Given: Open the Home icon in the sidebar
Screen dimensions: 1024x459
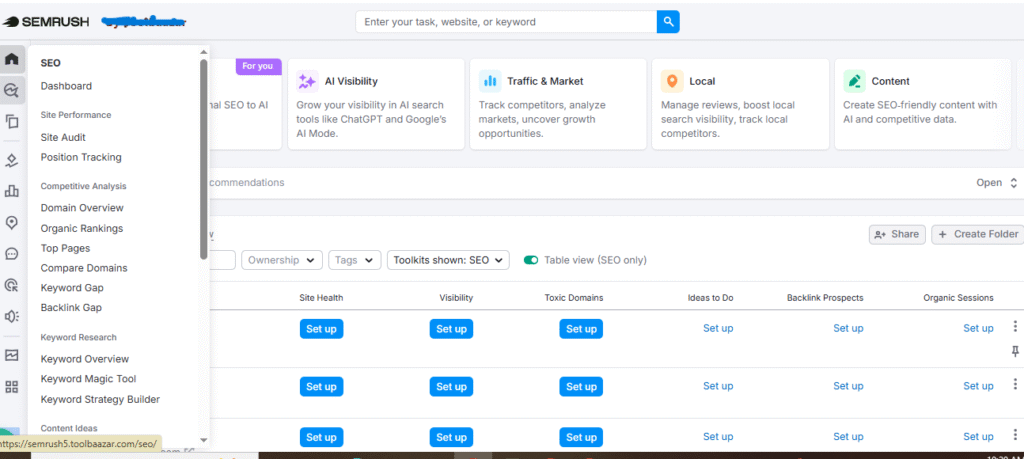Looking at the screenshot, I should [x=11, y=59].
